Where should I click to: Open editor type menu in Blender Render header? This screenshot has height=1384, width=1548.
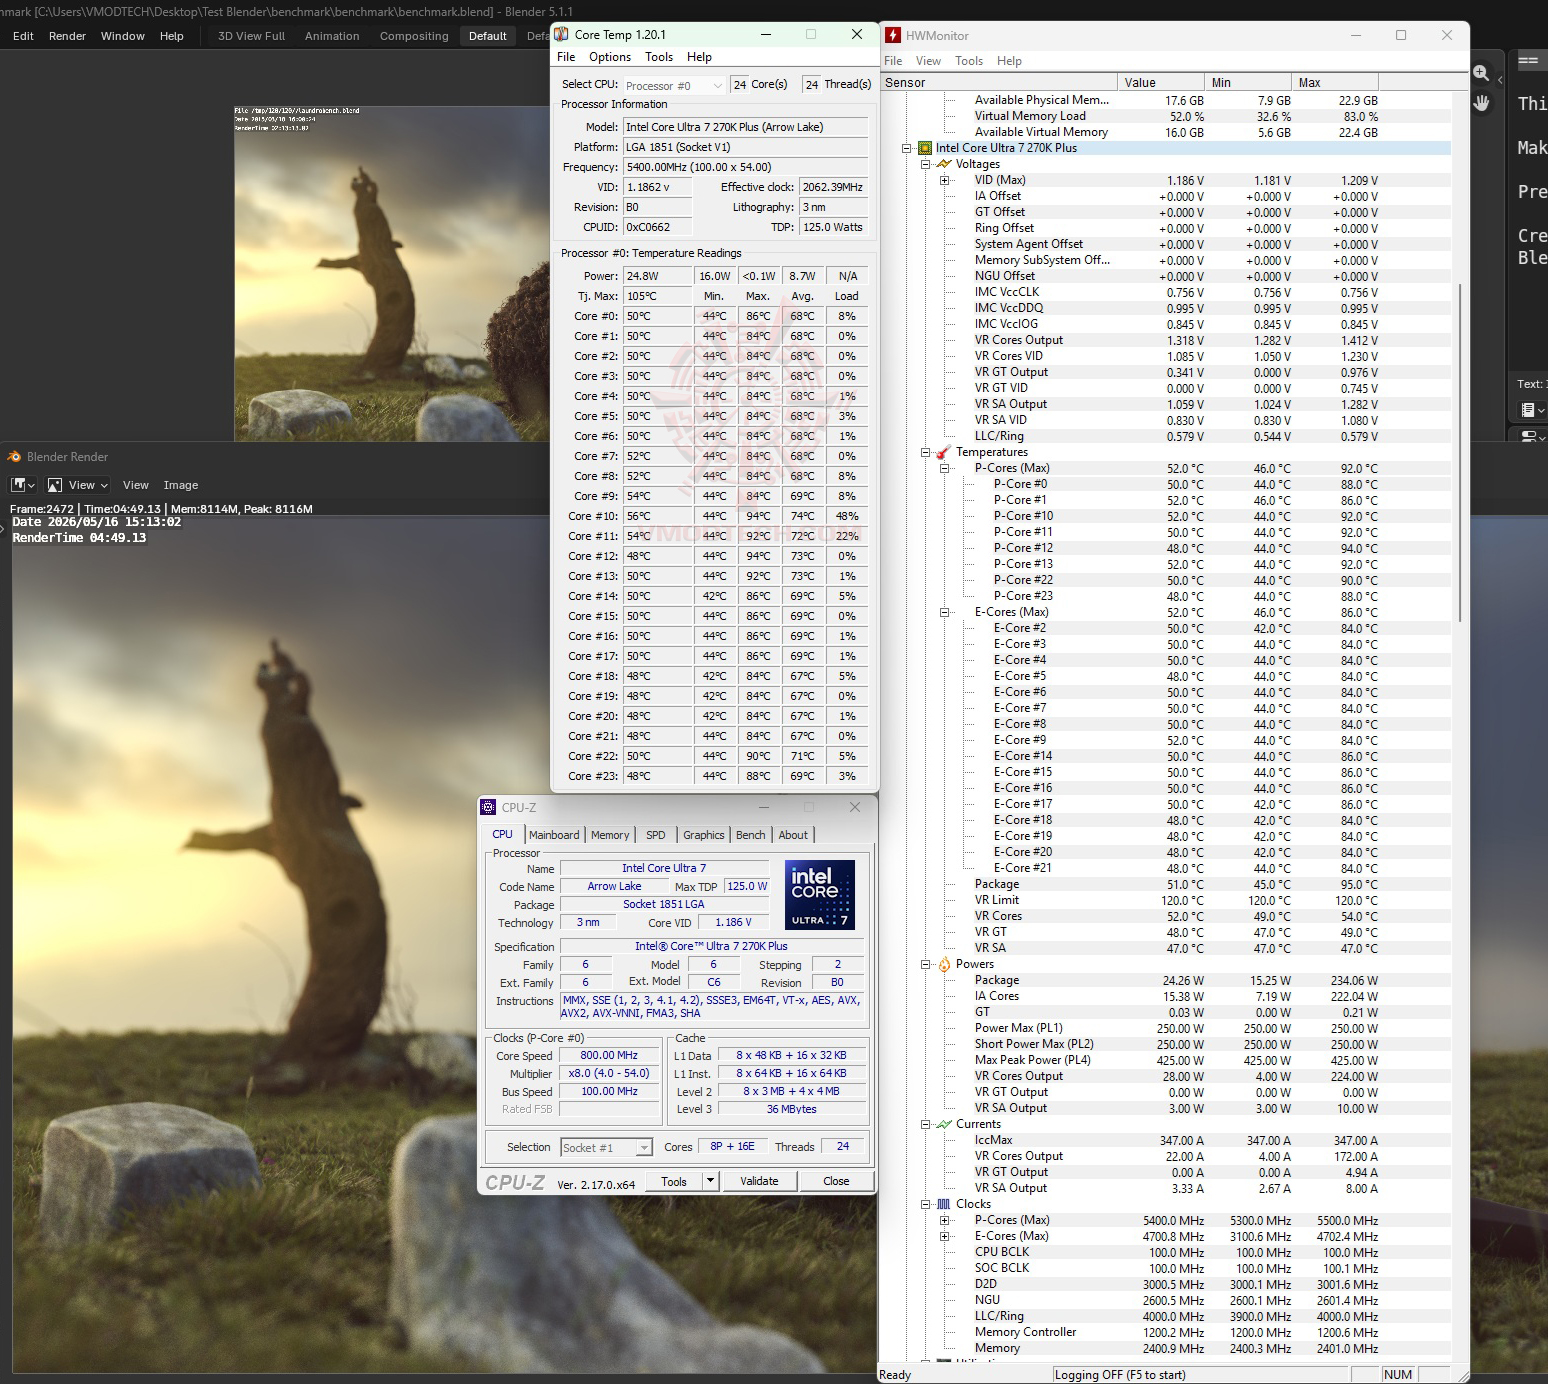22,485
